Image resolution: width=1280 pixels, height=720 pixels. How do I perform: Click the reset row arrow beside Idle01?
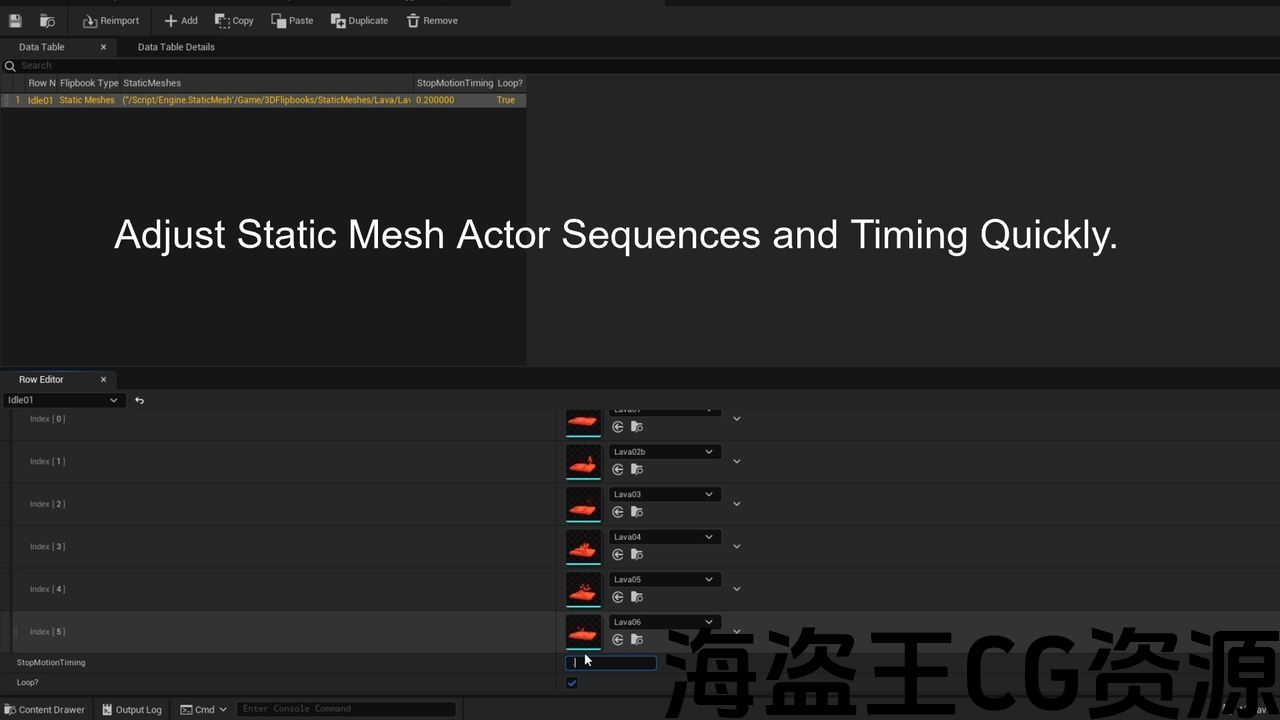pyautogui.click(x=140, y=400)
